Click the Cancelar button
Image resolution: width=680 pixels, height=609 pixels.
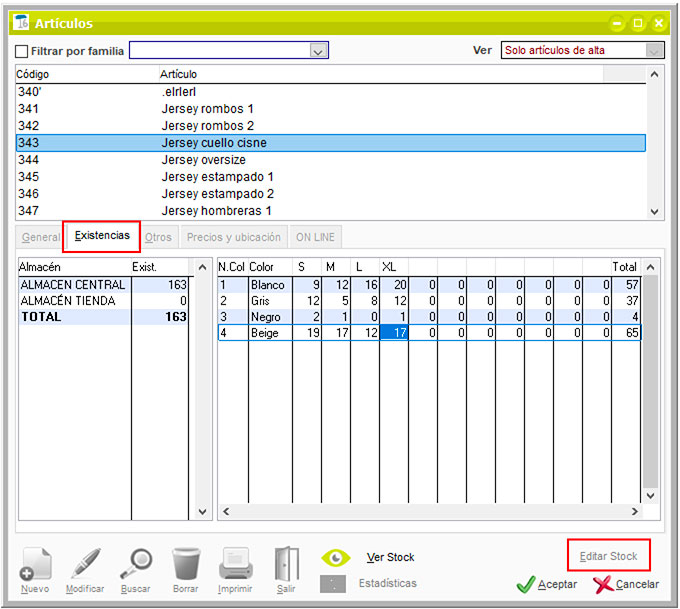click(626, 584)
